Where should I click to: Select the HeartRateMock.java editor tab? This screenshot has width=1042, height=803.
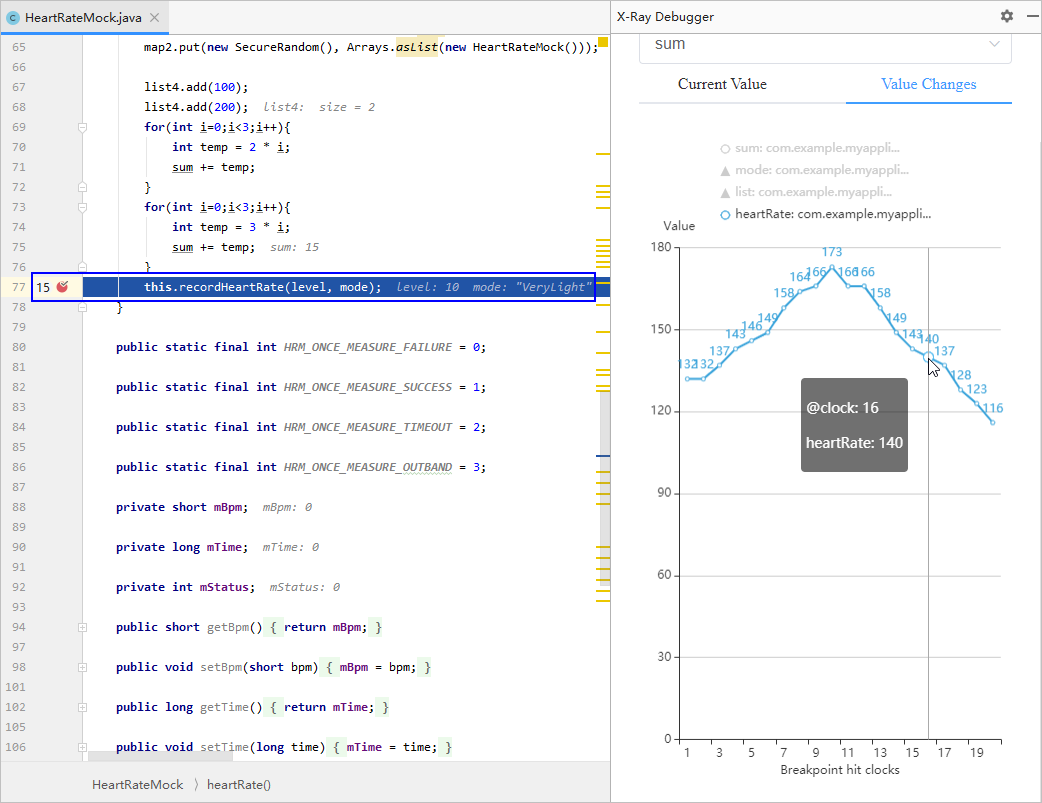pyautogui.click(x=84, y=17)
